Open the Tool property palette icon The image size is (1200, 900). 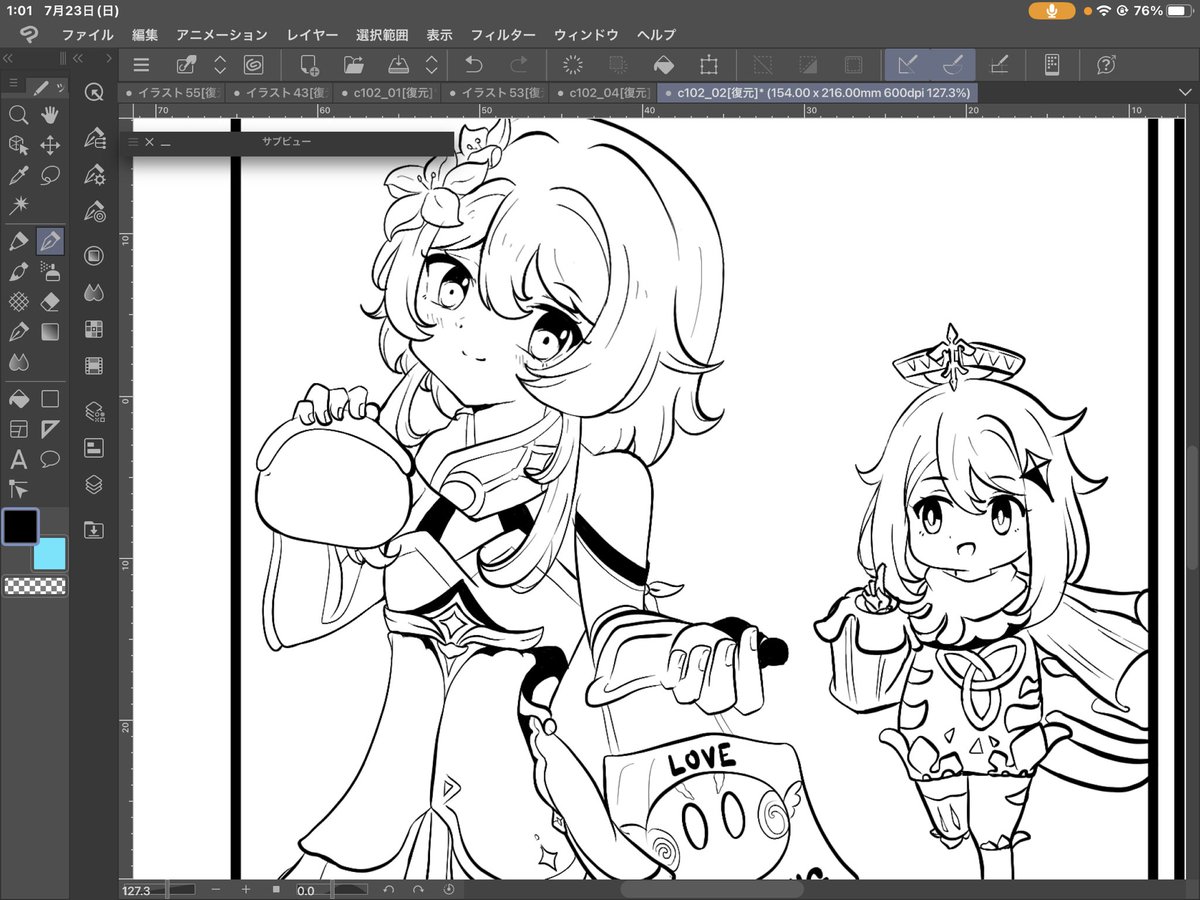tap(94, 174)
